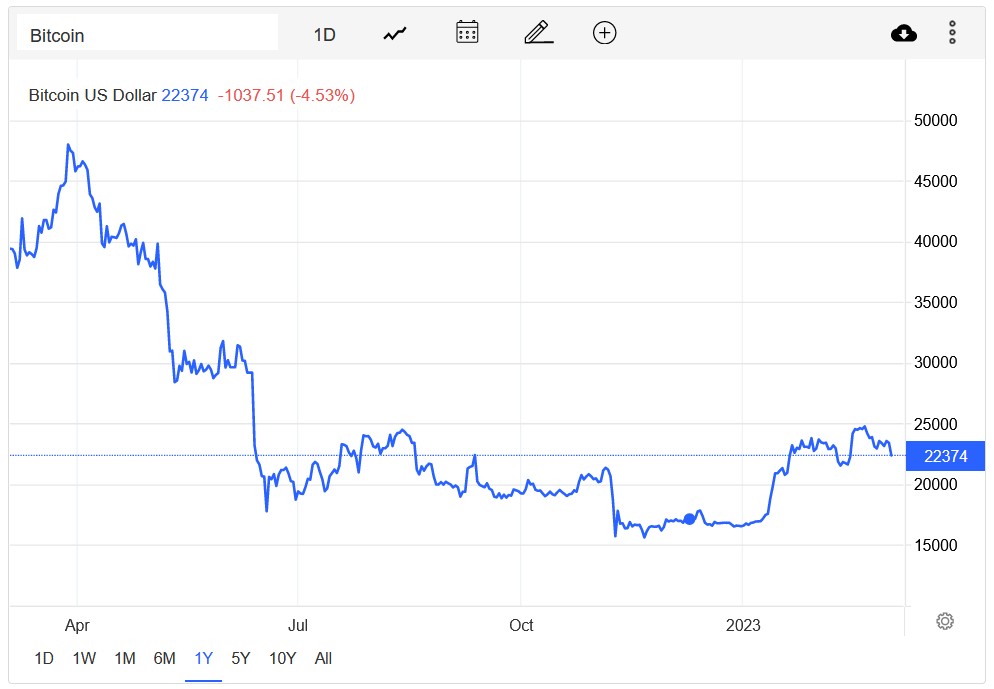The image size is (994, 689).
Task: Add comparison with plus circle icon
Action: (x=604, y=32)
